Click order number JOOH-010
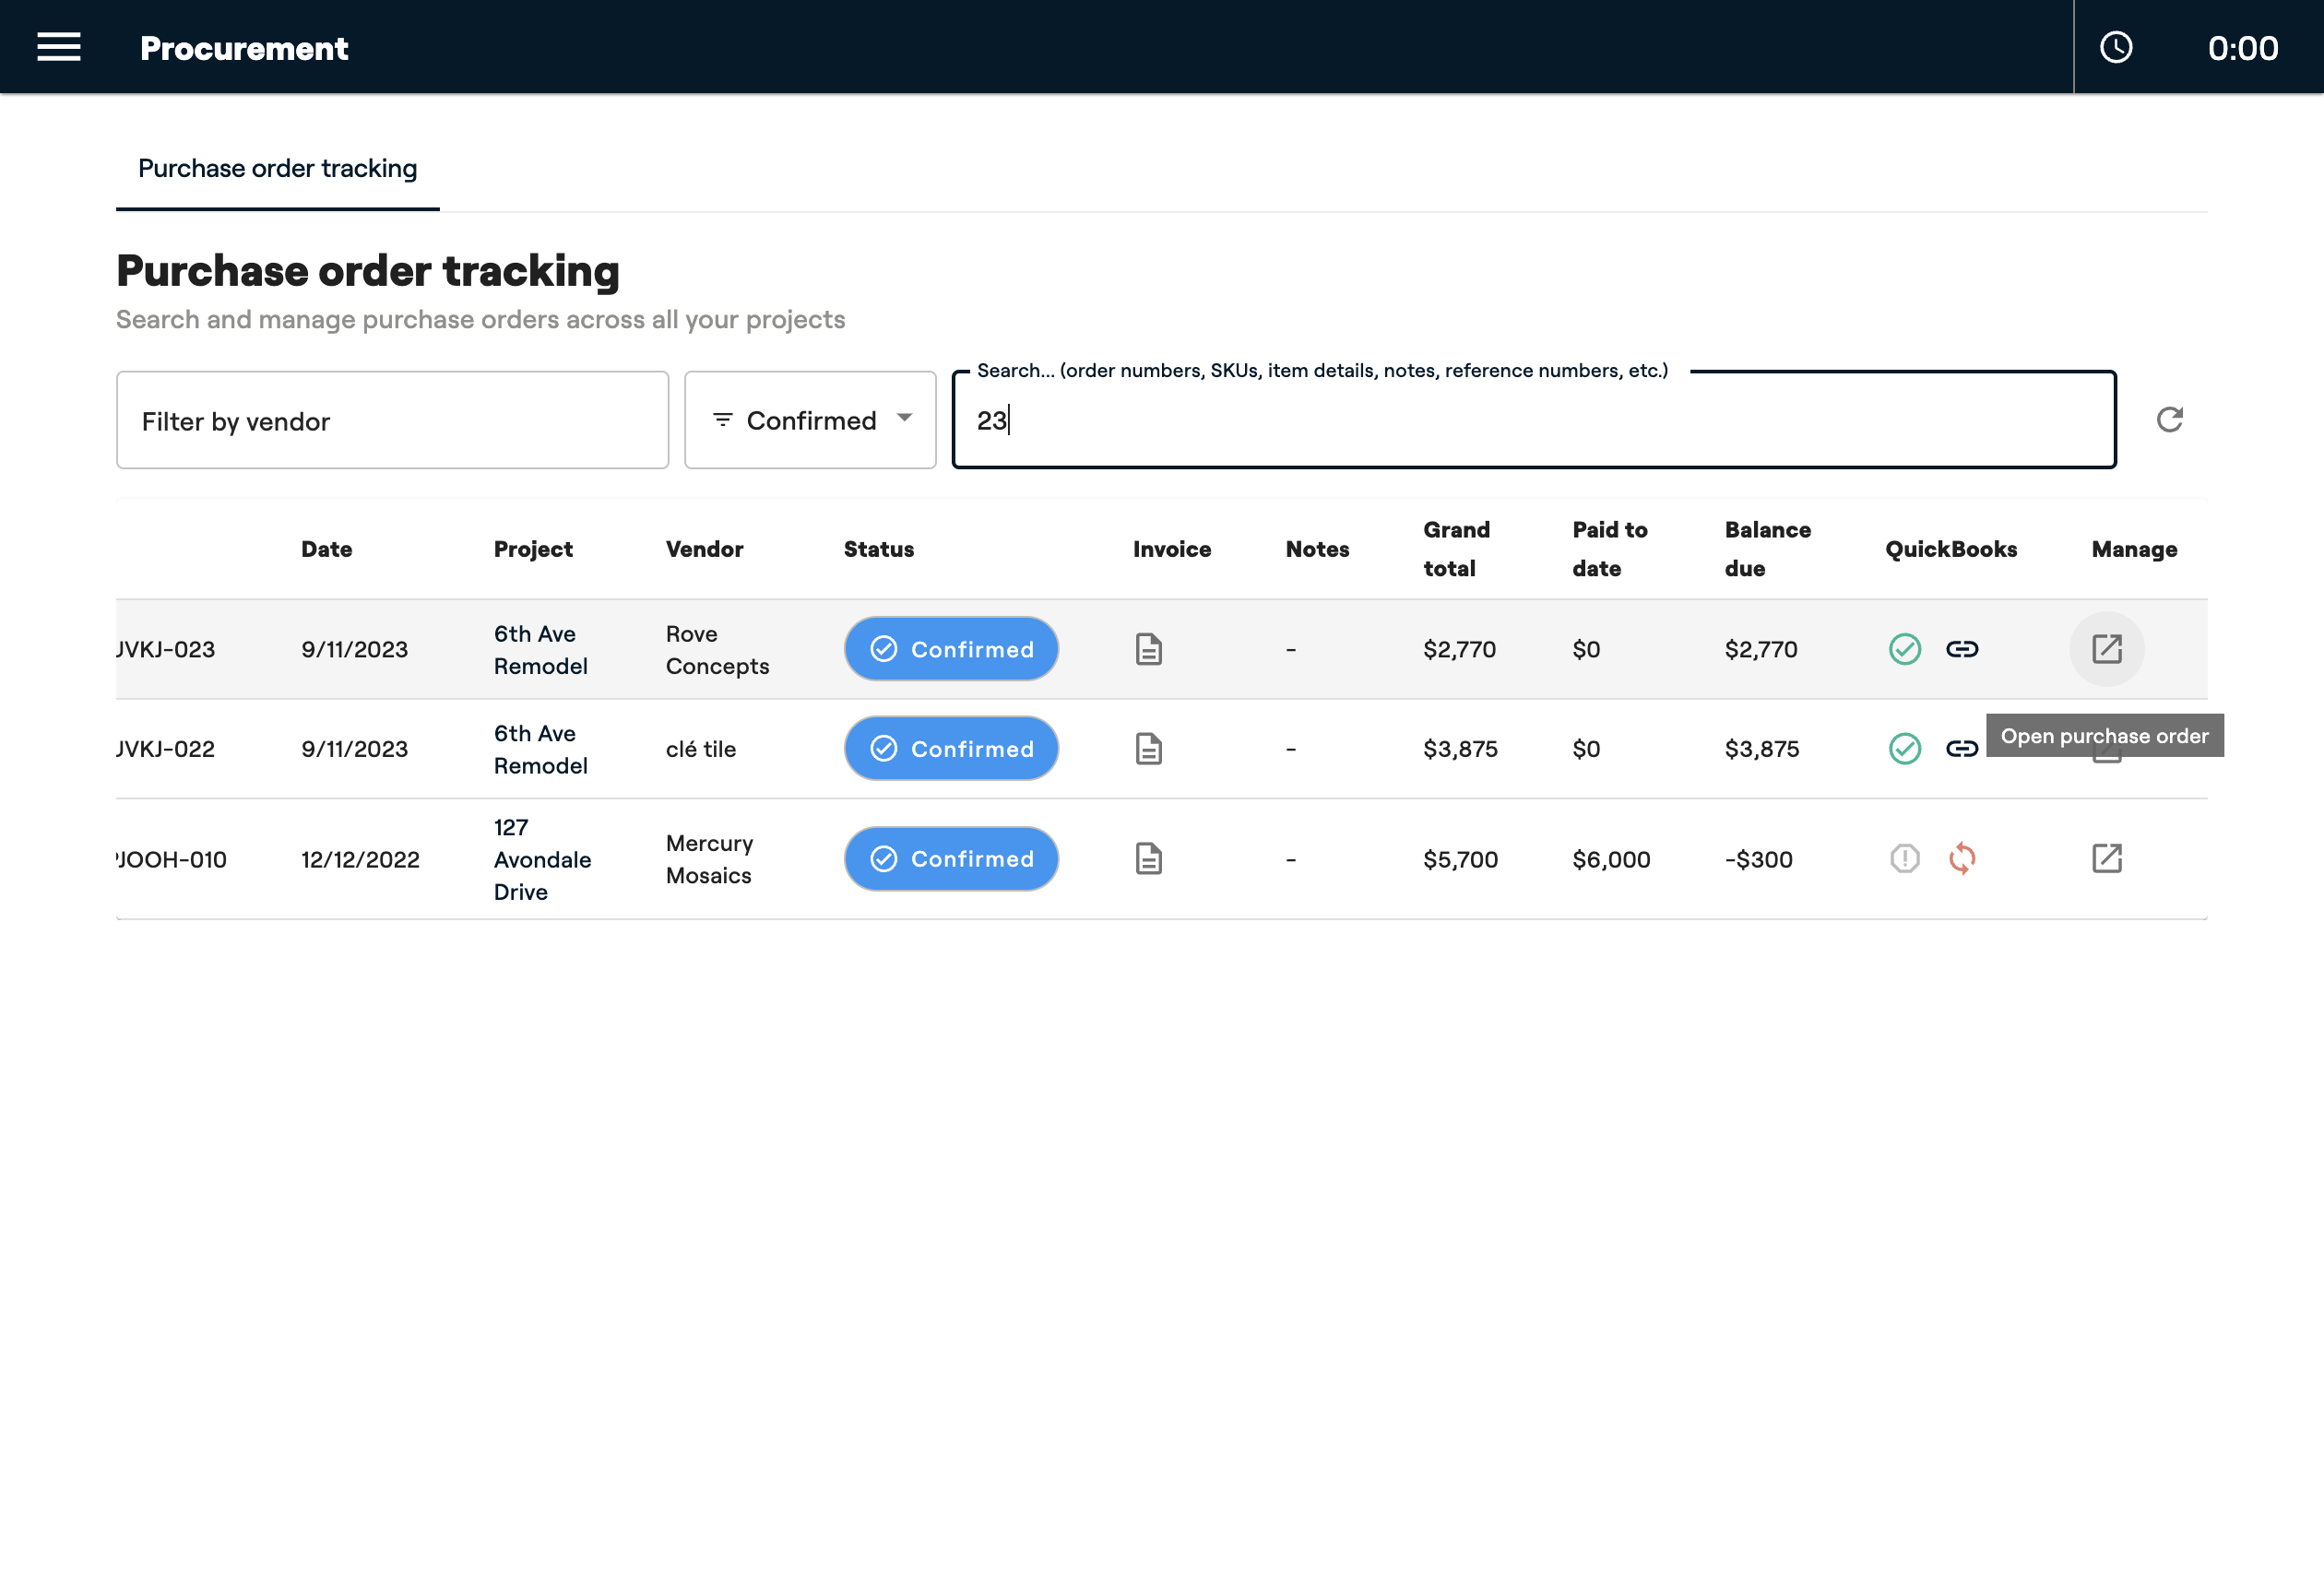The width and height of the screenshot is (2324, 1584). 172,859
